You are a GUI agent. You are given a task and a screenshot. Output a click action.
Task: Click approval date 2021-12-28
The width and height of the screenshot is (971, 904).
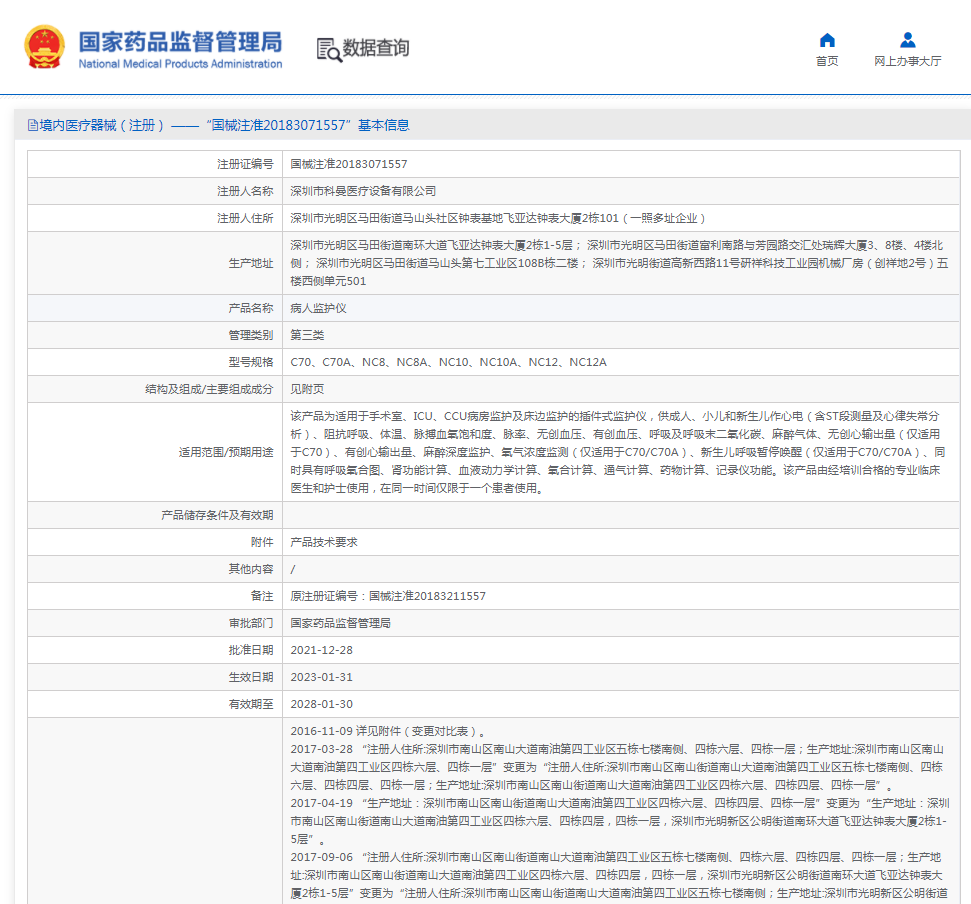(321, 650)
